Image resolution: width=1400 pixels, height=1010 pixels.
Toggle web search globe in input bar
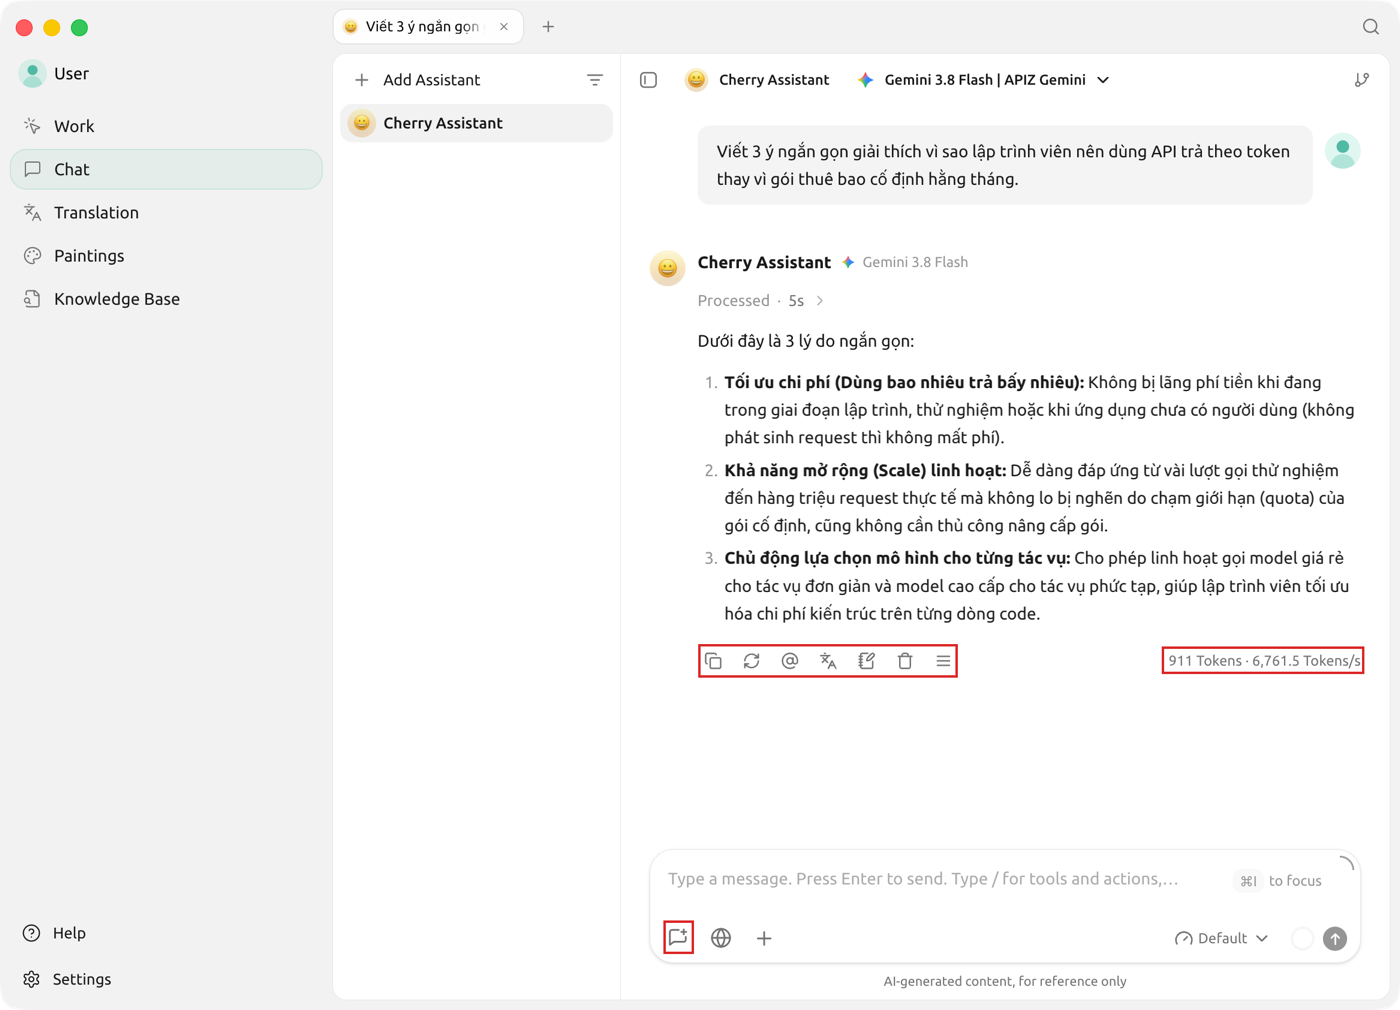[721, 938]
